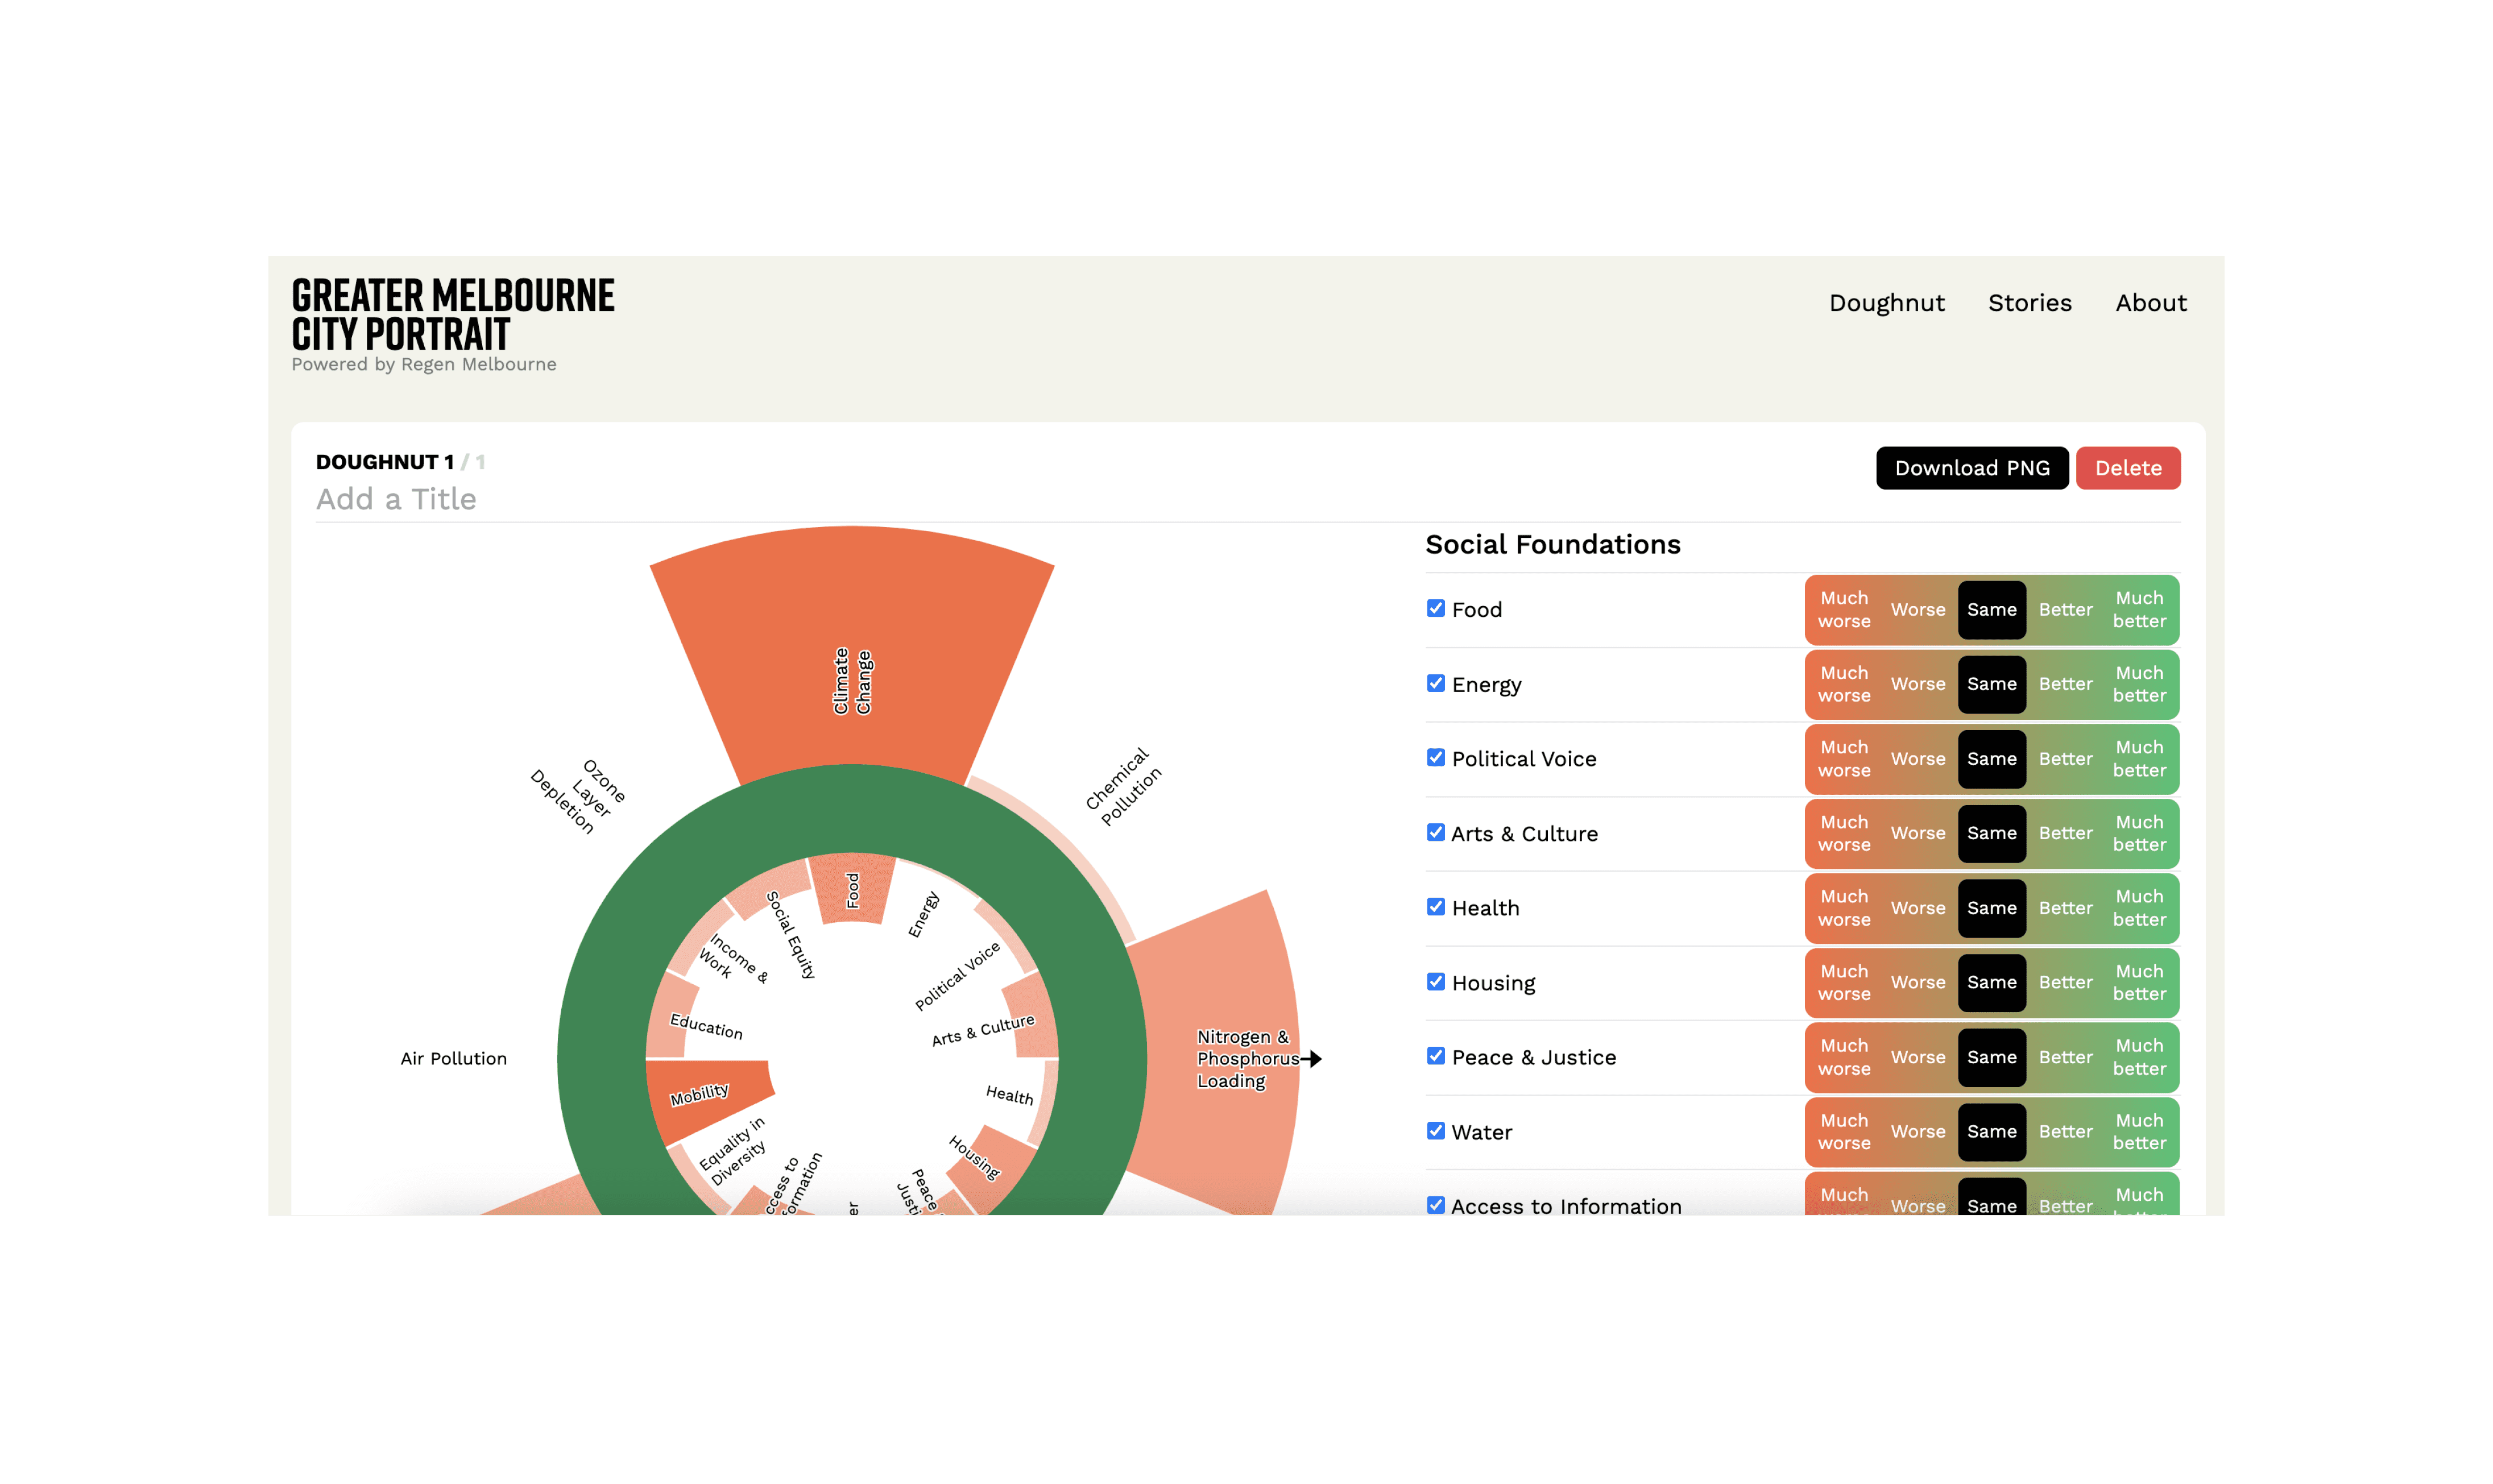
Task: Rate Water as Better
Action: 2066,1131
